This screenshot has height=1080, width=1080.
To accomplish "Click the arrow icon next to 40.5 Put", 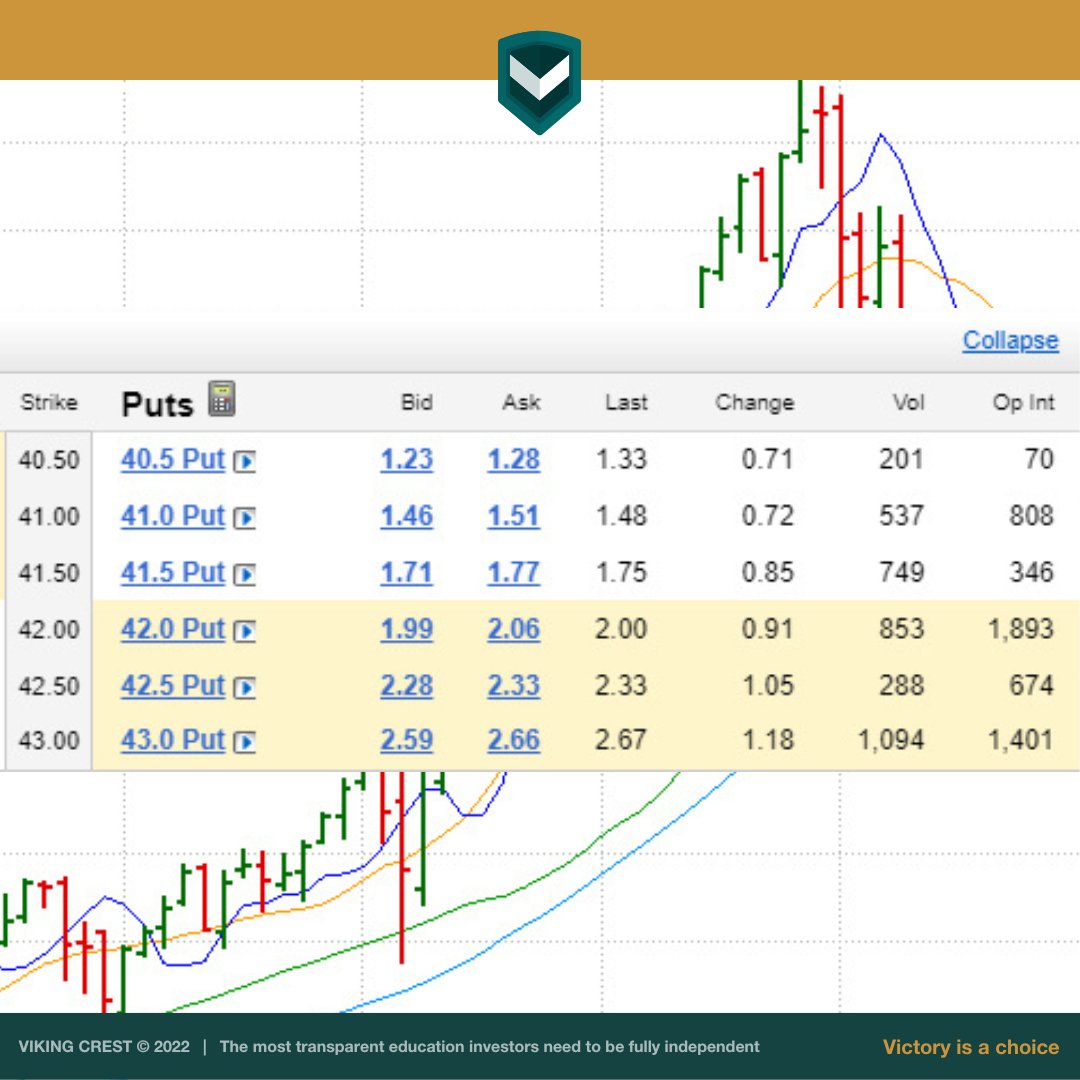I will (x=245, y=461).
